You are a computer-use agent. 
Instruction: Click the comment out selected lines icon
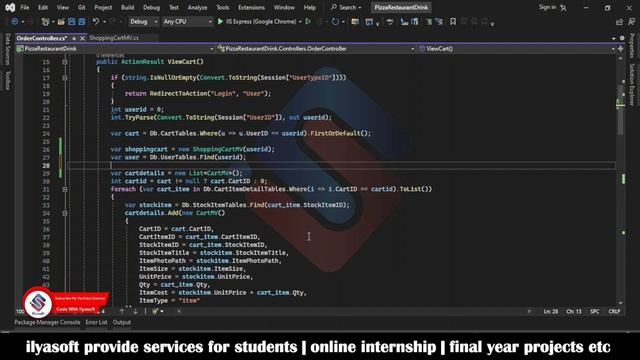[429, 22]
